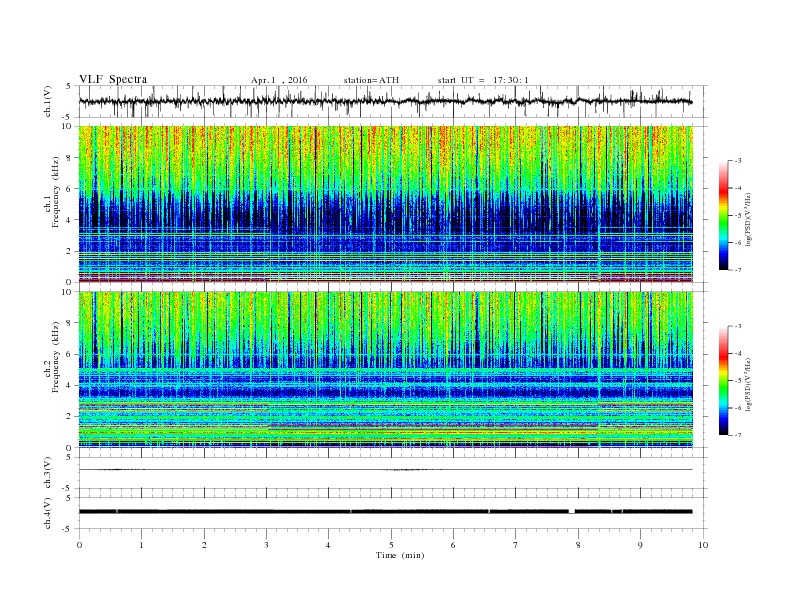Click the "9" minute tick label
792x612 pixels.
tap(640, 545)
